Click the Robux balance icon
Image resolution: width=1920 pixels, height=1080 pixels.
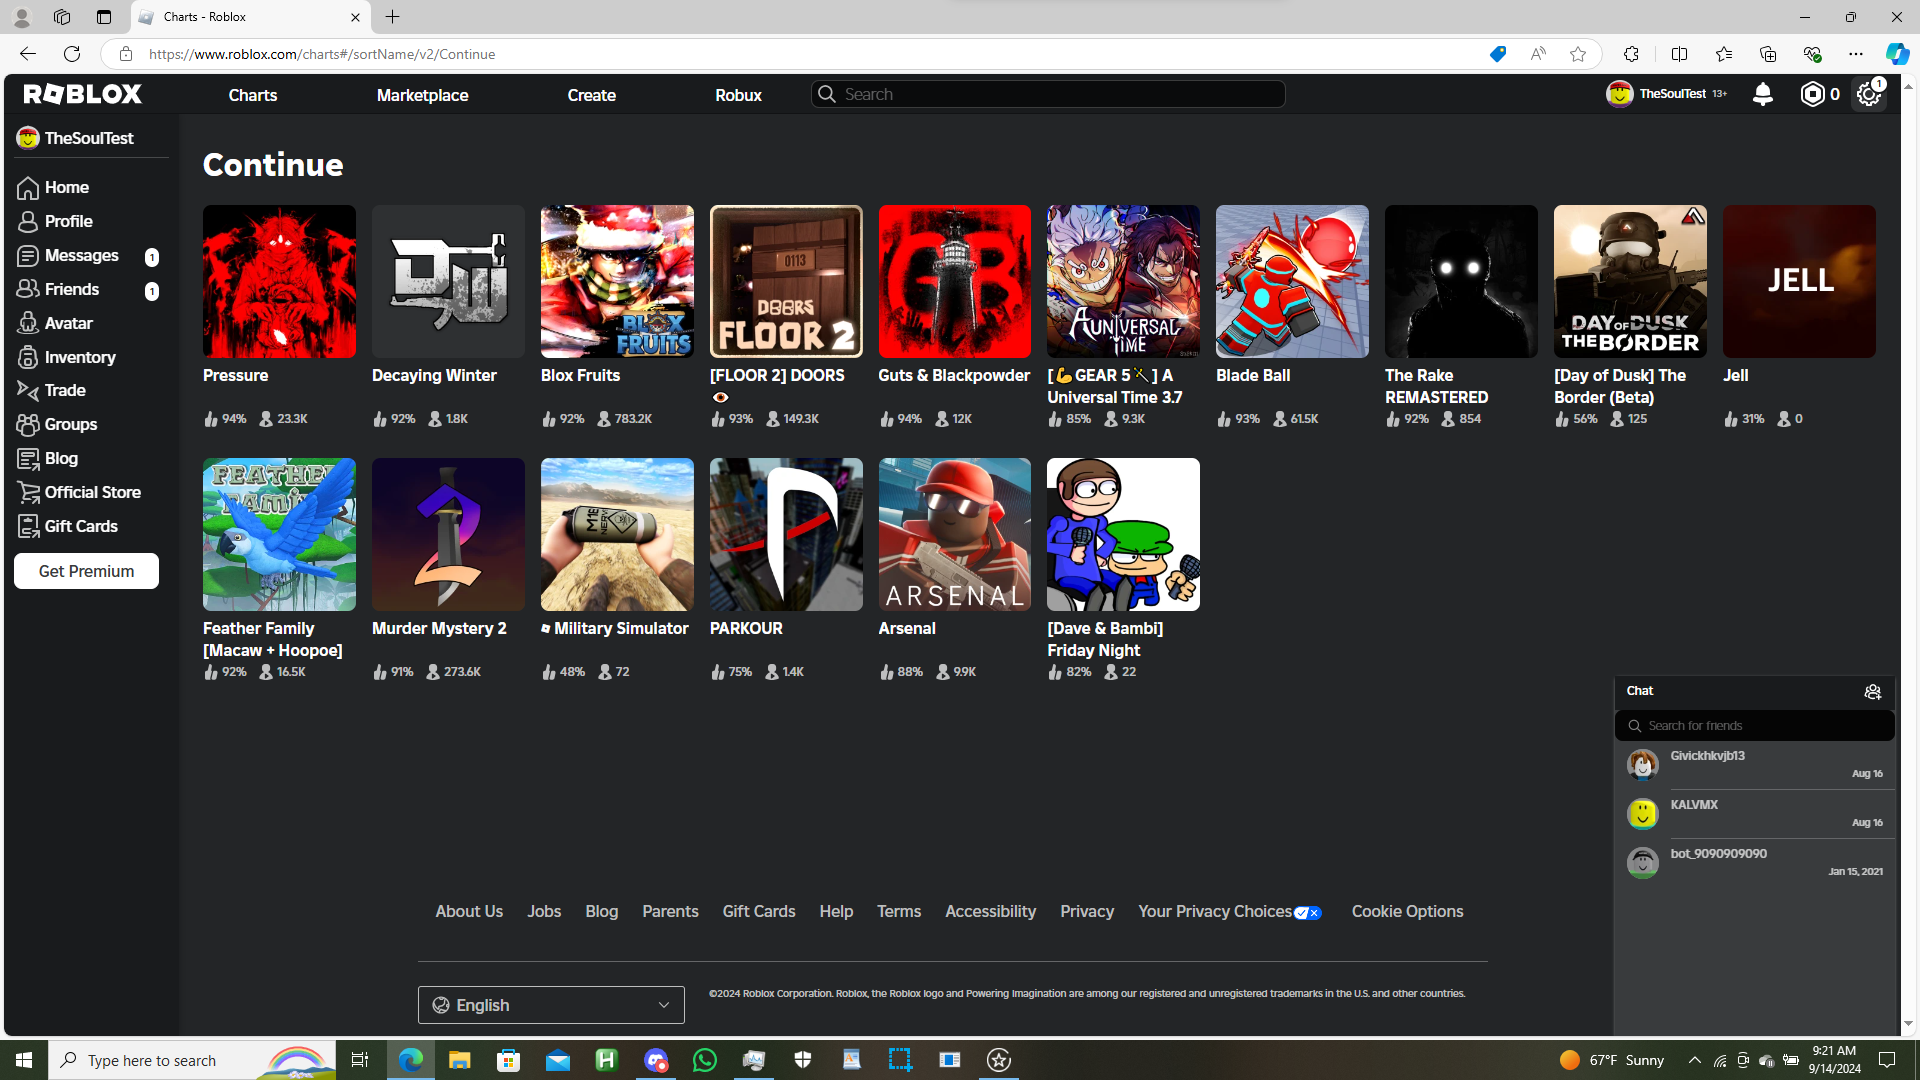[1812, 94]
